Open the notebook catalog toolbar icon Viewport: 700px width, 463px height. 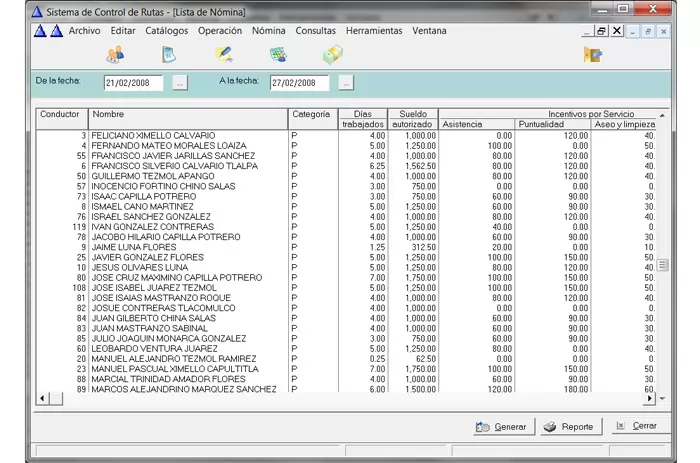[169, 55]
